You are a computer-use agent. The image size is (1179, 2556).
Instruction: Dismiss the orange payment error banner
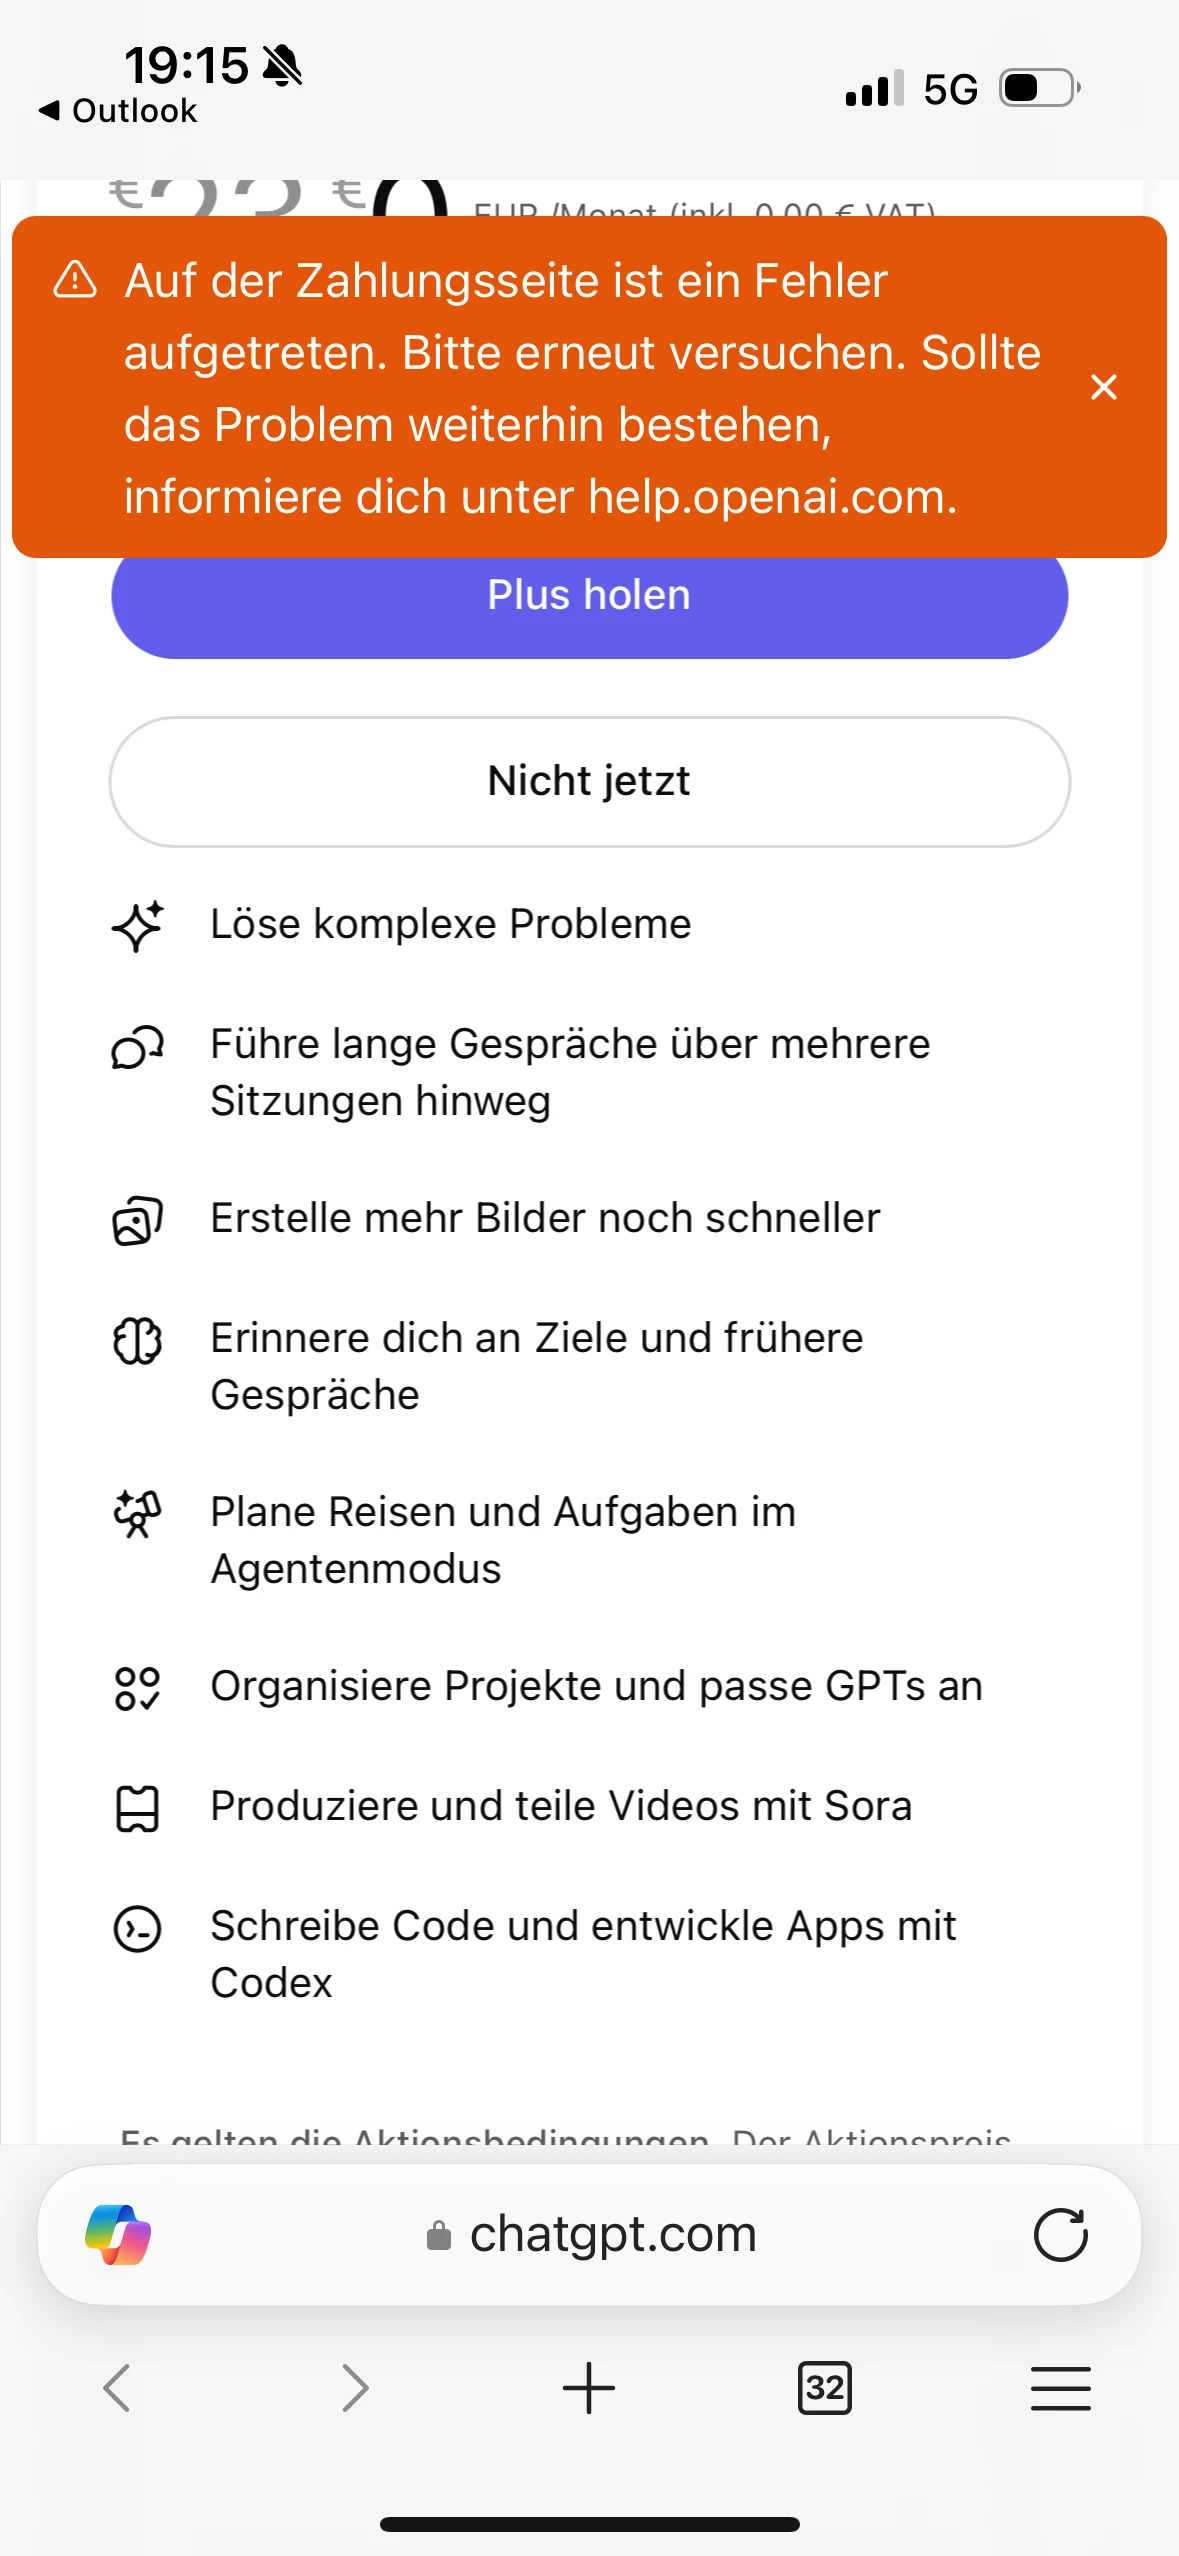pyautogui.click(x=1103, y=387)
